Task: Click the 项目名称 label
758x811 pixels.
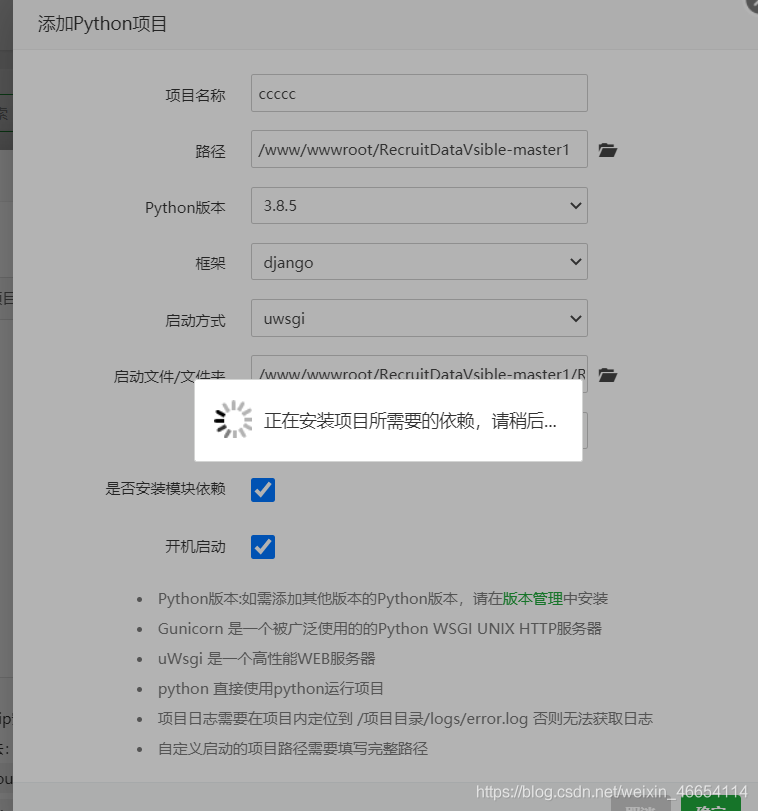Action: click(195, 95)
